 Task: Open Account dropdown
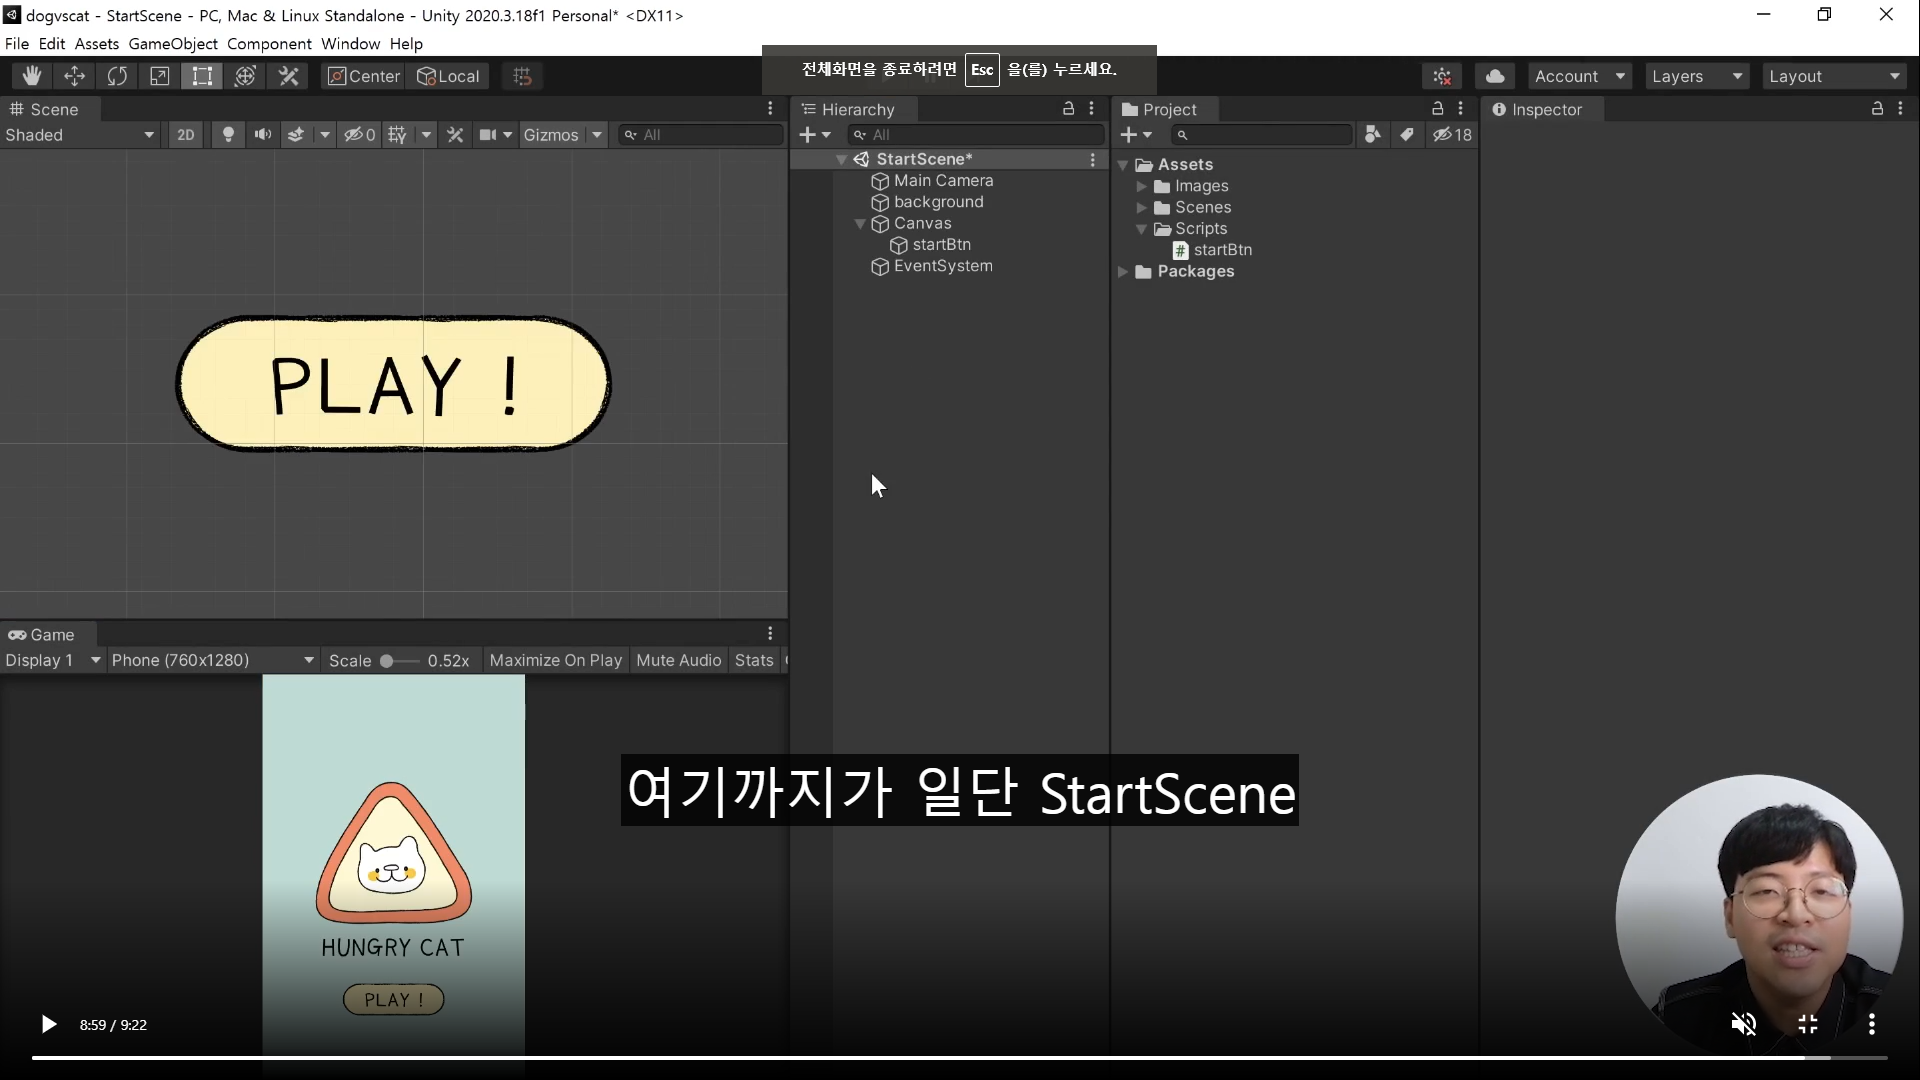(x=1580, y=76)
